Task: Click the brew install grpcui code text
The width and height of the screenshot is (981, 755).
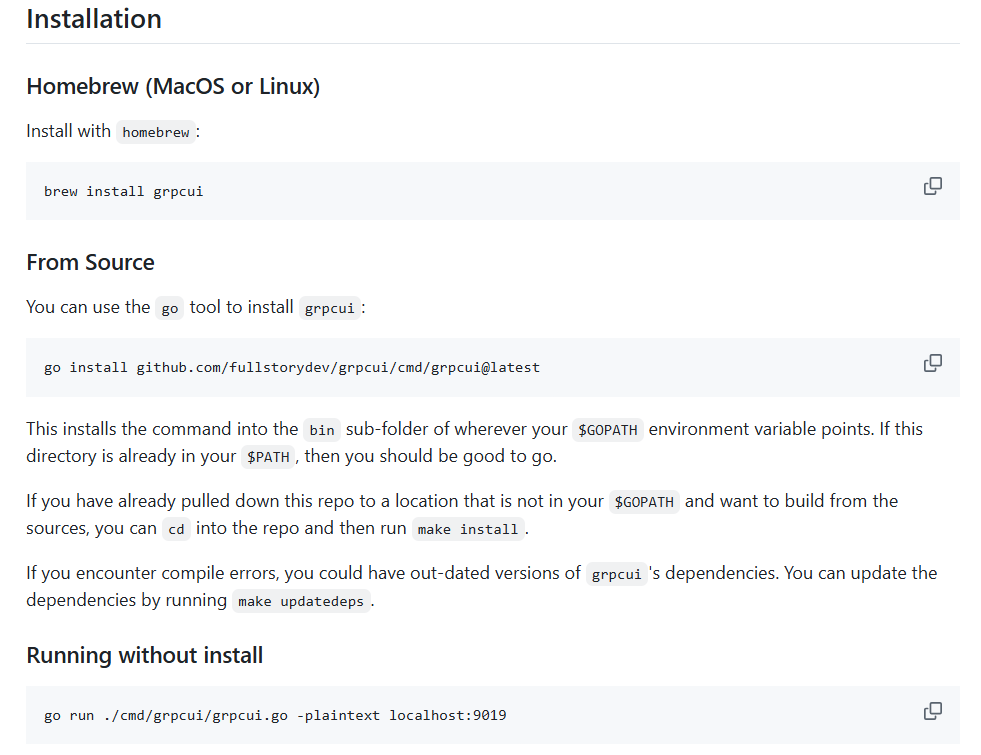Action: click(x=123, y=191)
